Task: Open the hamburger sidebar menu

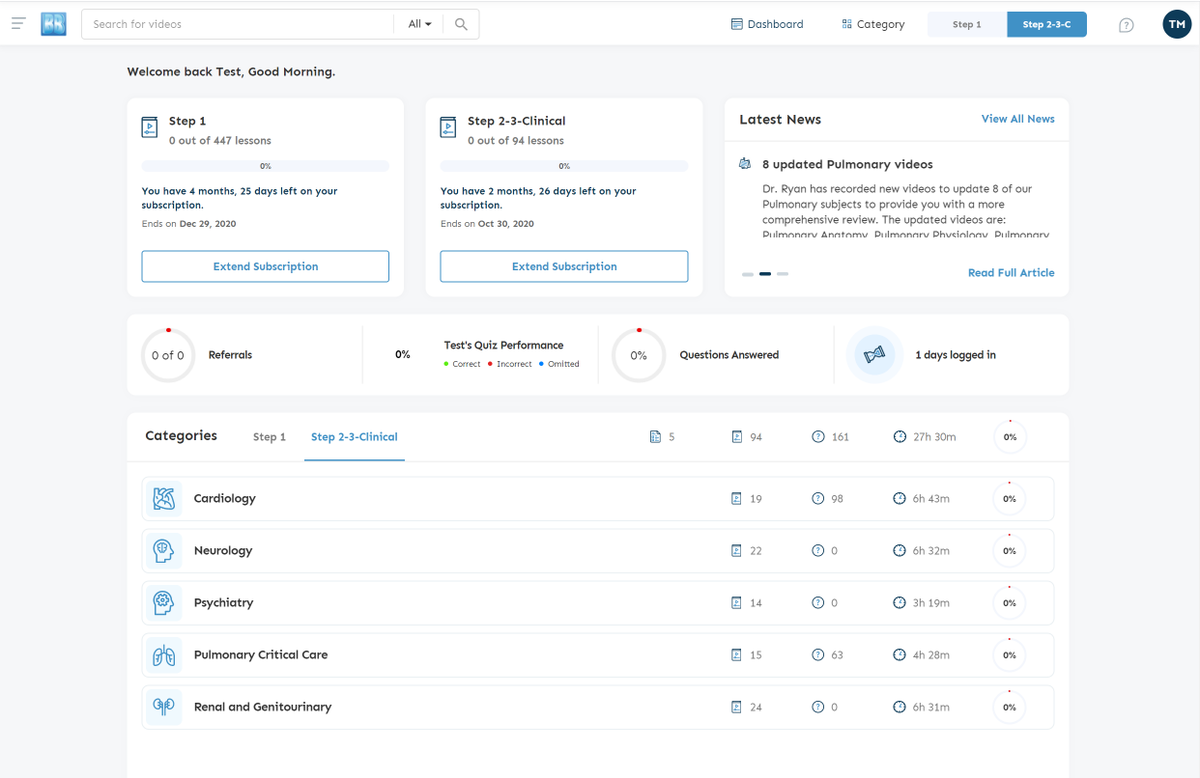Action: pos(18,23)
